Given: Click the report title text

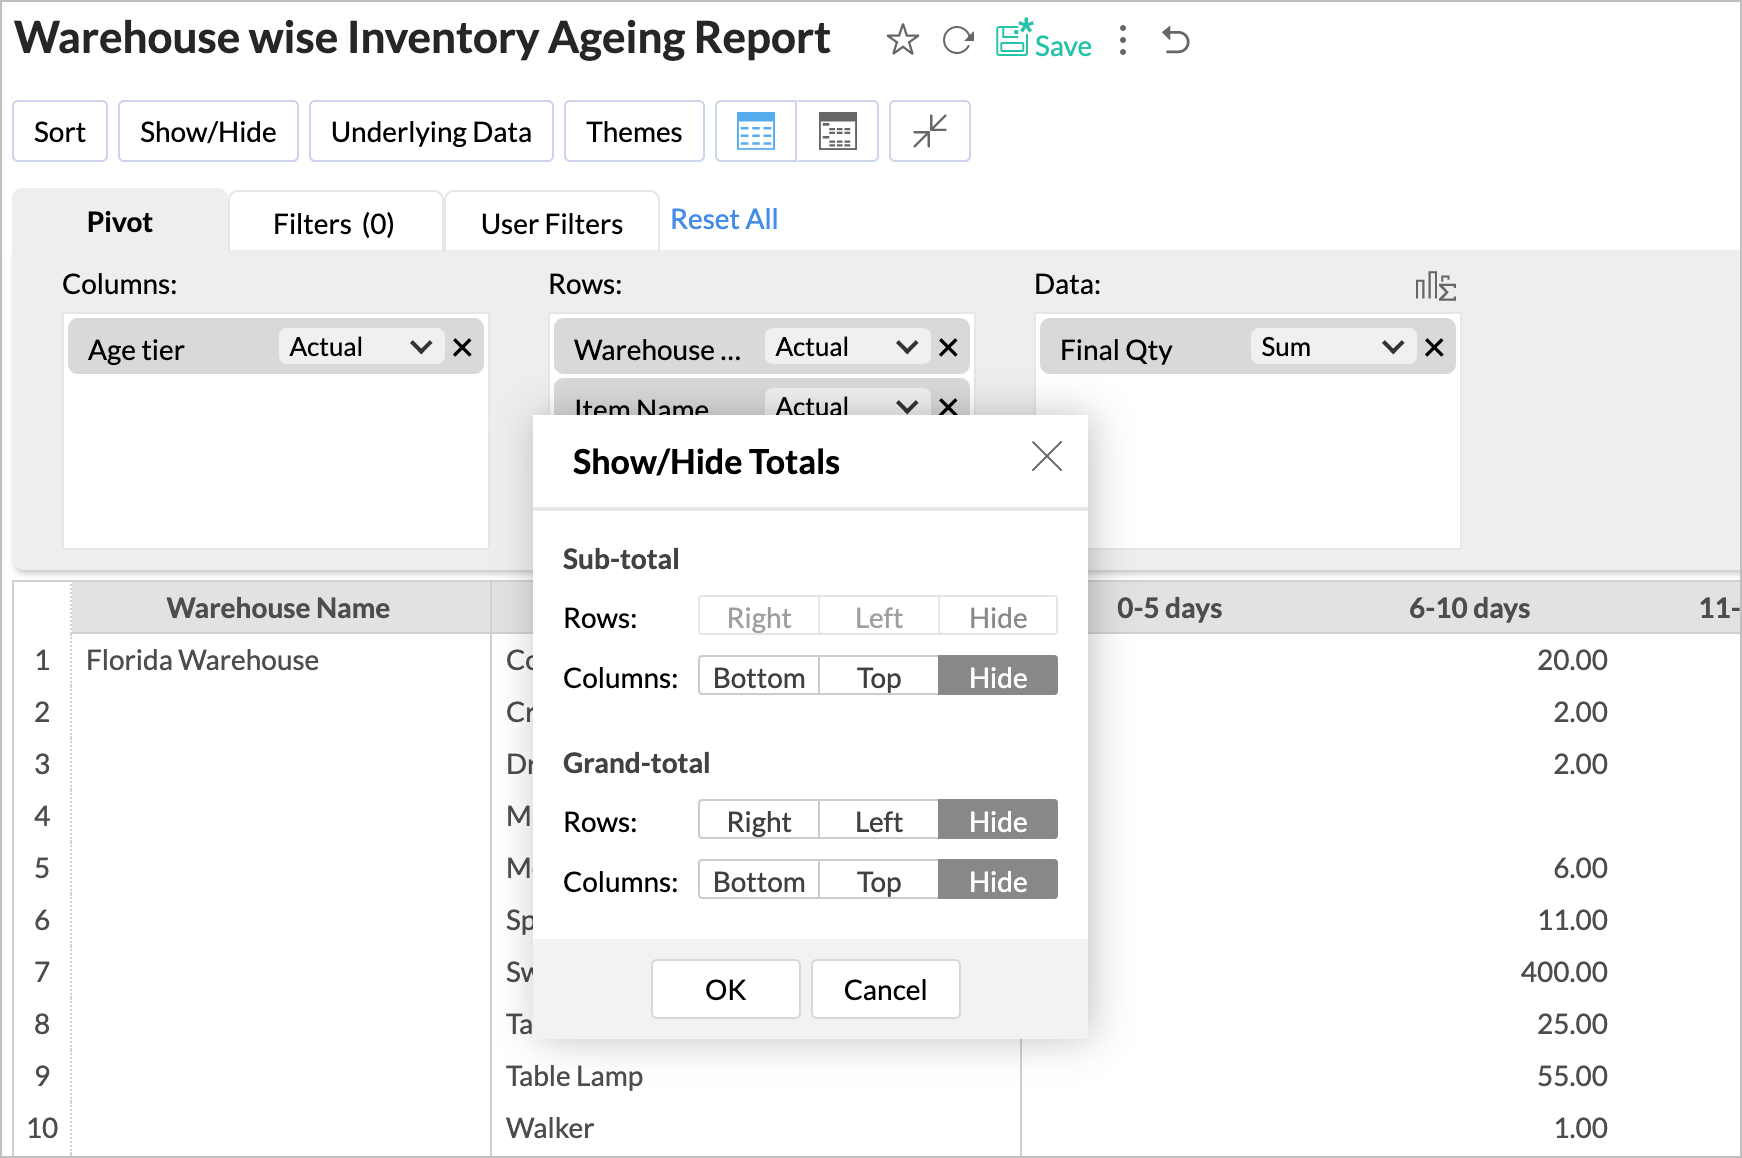Looking at the screenshot, I should [422, 38].
